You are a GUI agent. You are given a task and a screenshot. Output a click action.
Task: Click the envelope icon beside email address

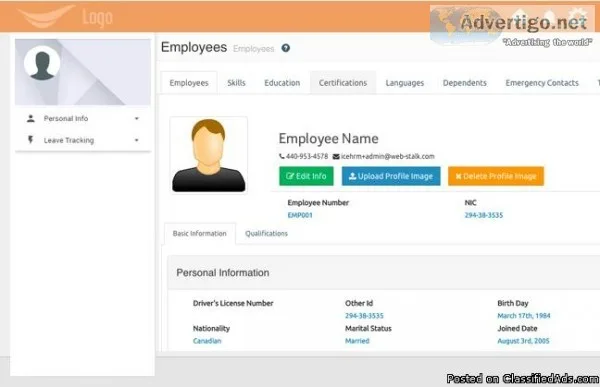click(x=336, y=156)
